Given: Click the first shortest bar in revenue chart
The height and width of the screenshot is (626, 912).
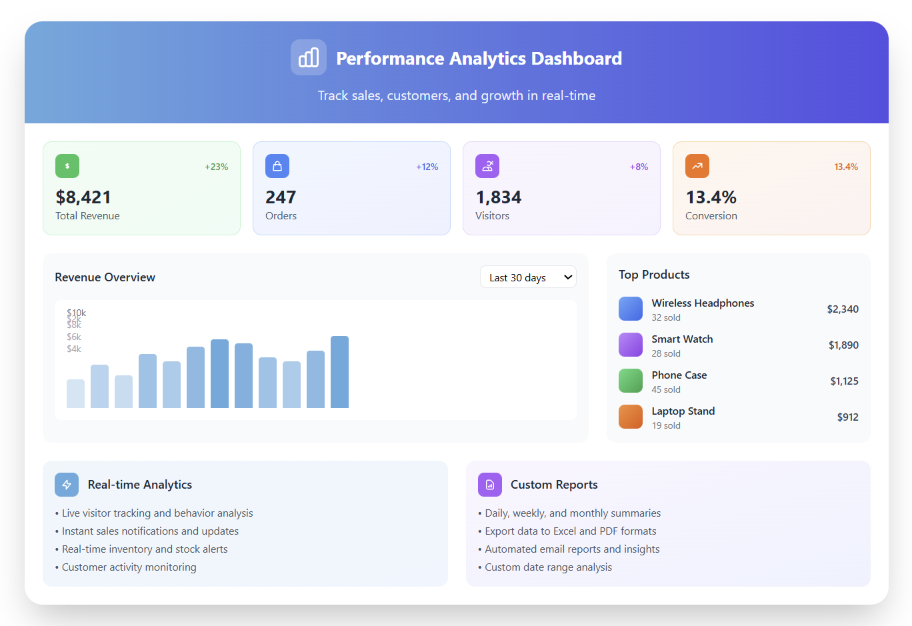Looking at the screenshot, I should click(x=76, y=393).
